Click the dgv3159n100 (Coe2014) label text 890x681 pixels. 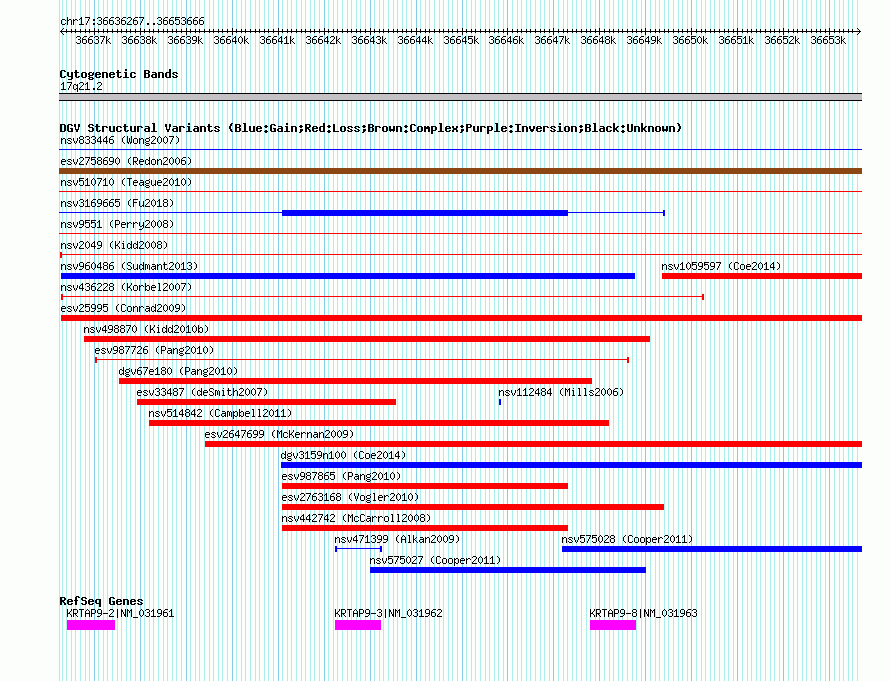[x=343, y=455]
